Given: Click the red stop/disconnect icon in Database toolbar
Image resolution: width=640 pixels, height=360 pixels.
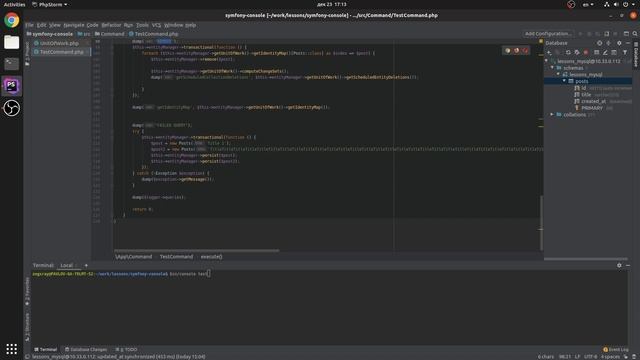Looking at the screenshot, I should pos(586,52).
